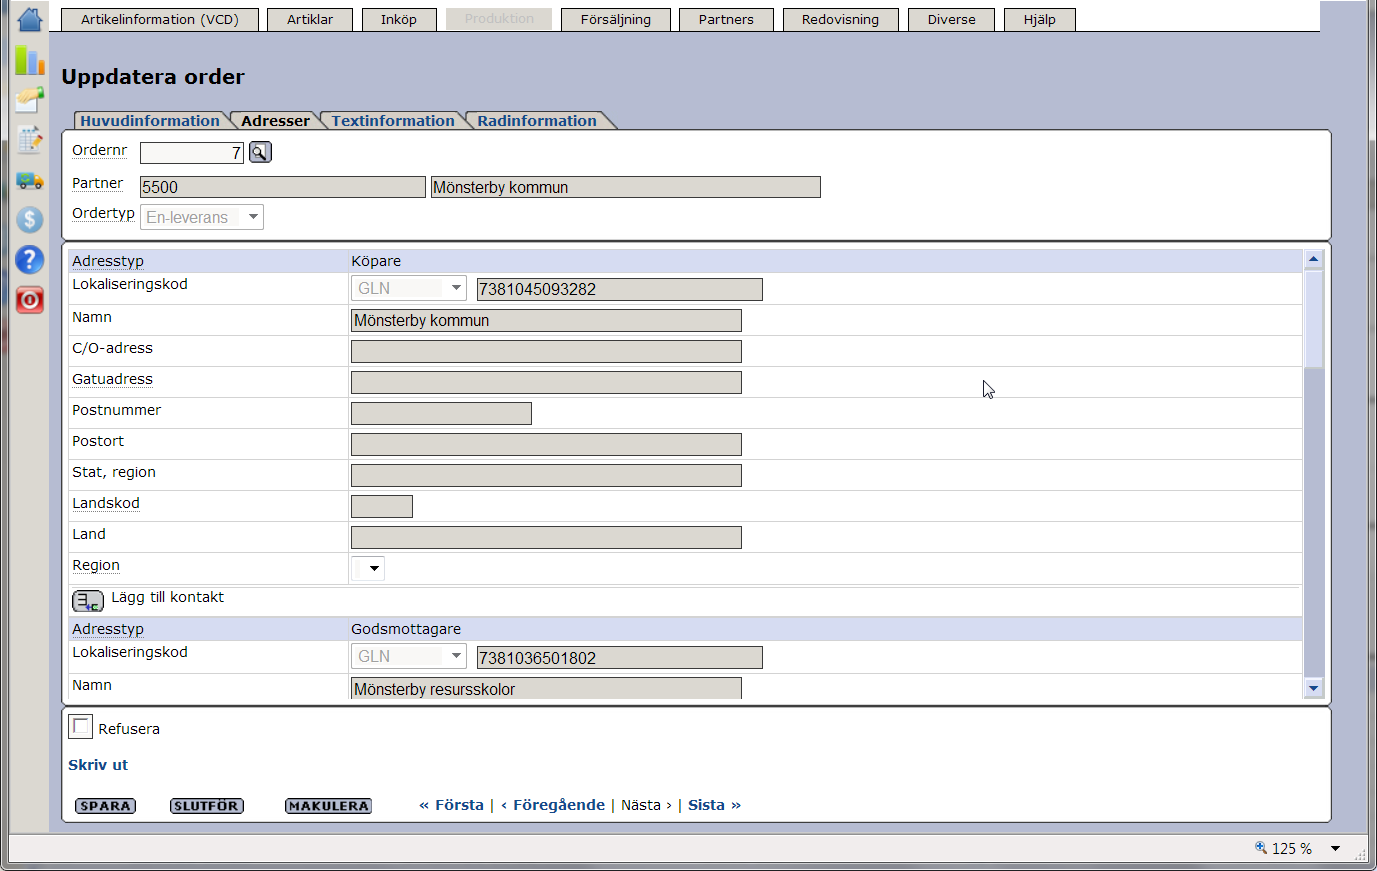Click Godsmottagare location code field 7381036501802
Image resolution: width=1377 pixels, height=871 pixels.
pos(620,657)
